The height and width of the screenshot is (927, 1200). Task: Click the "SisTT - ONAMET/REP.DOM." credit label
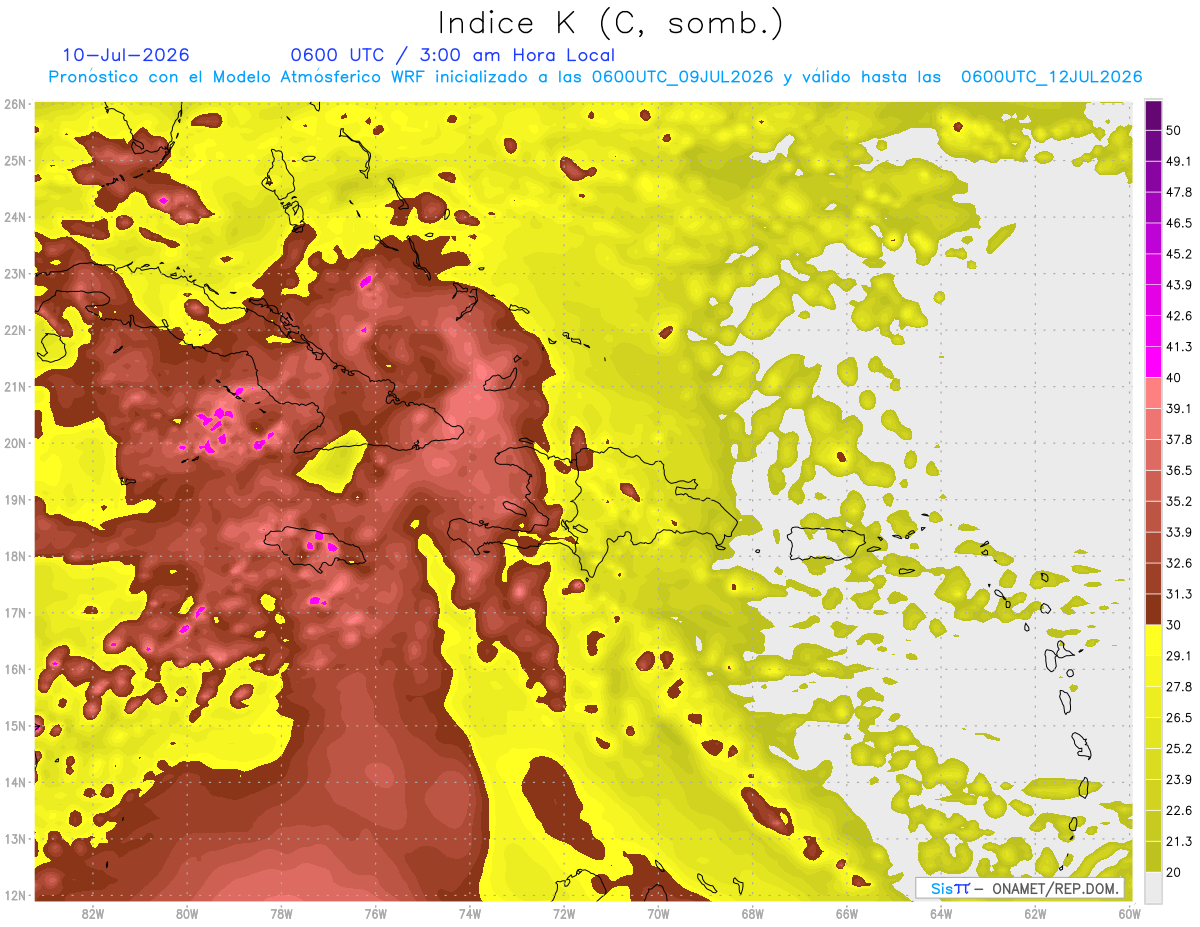[1020, 888]
